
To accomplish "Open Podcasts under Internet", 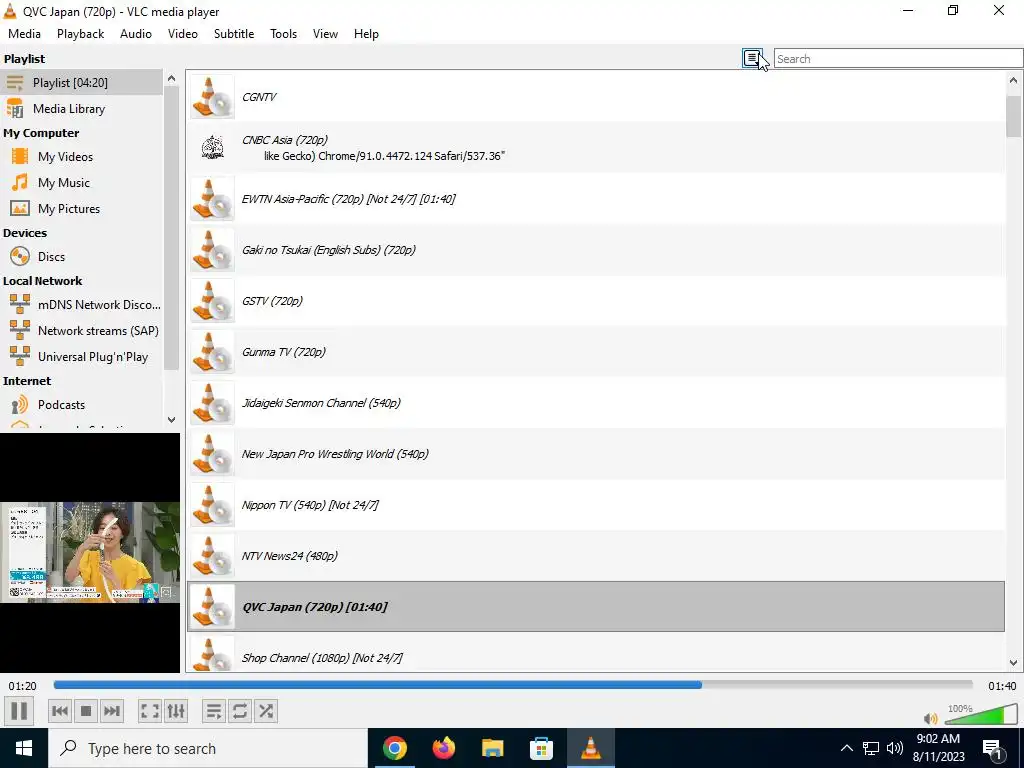I will click(81, 405).
